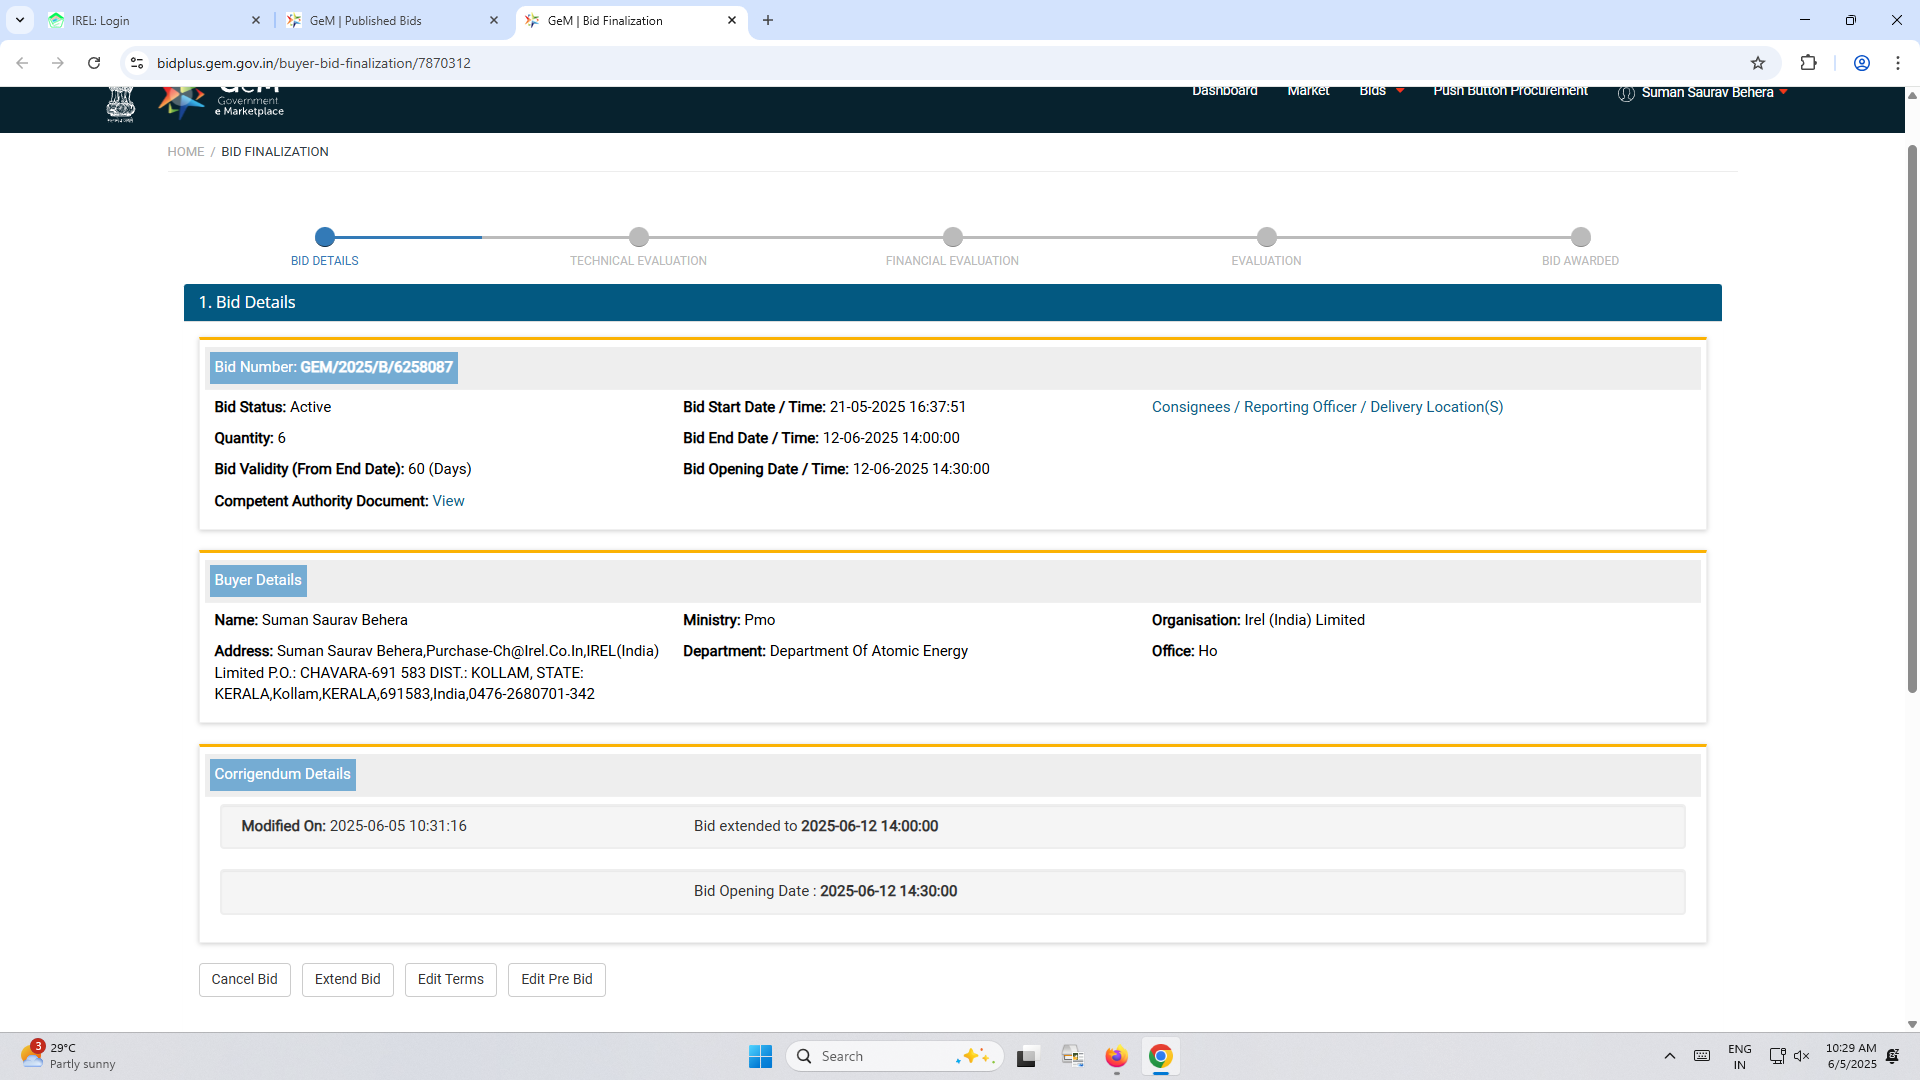Click the browser back arrow
Image resolution: width=1920 pixels, height=1080 pixels.
(22, 63)
